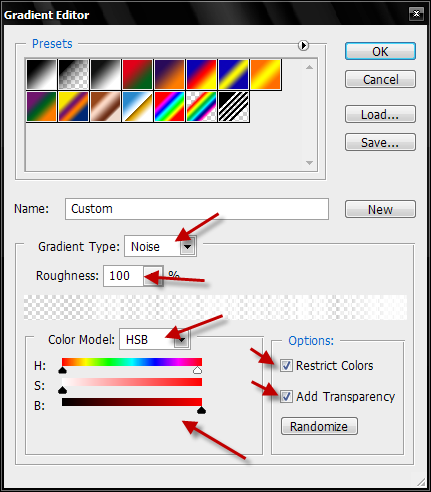Expand the Gradient Type dropdown
Image resolution: width=431 pixels, height=492 pixels.
(x=188, y=247)
